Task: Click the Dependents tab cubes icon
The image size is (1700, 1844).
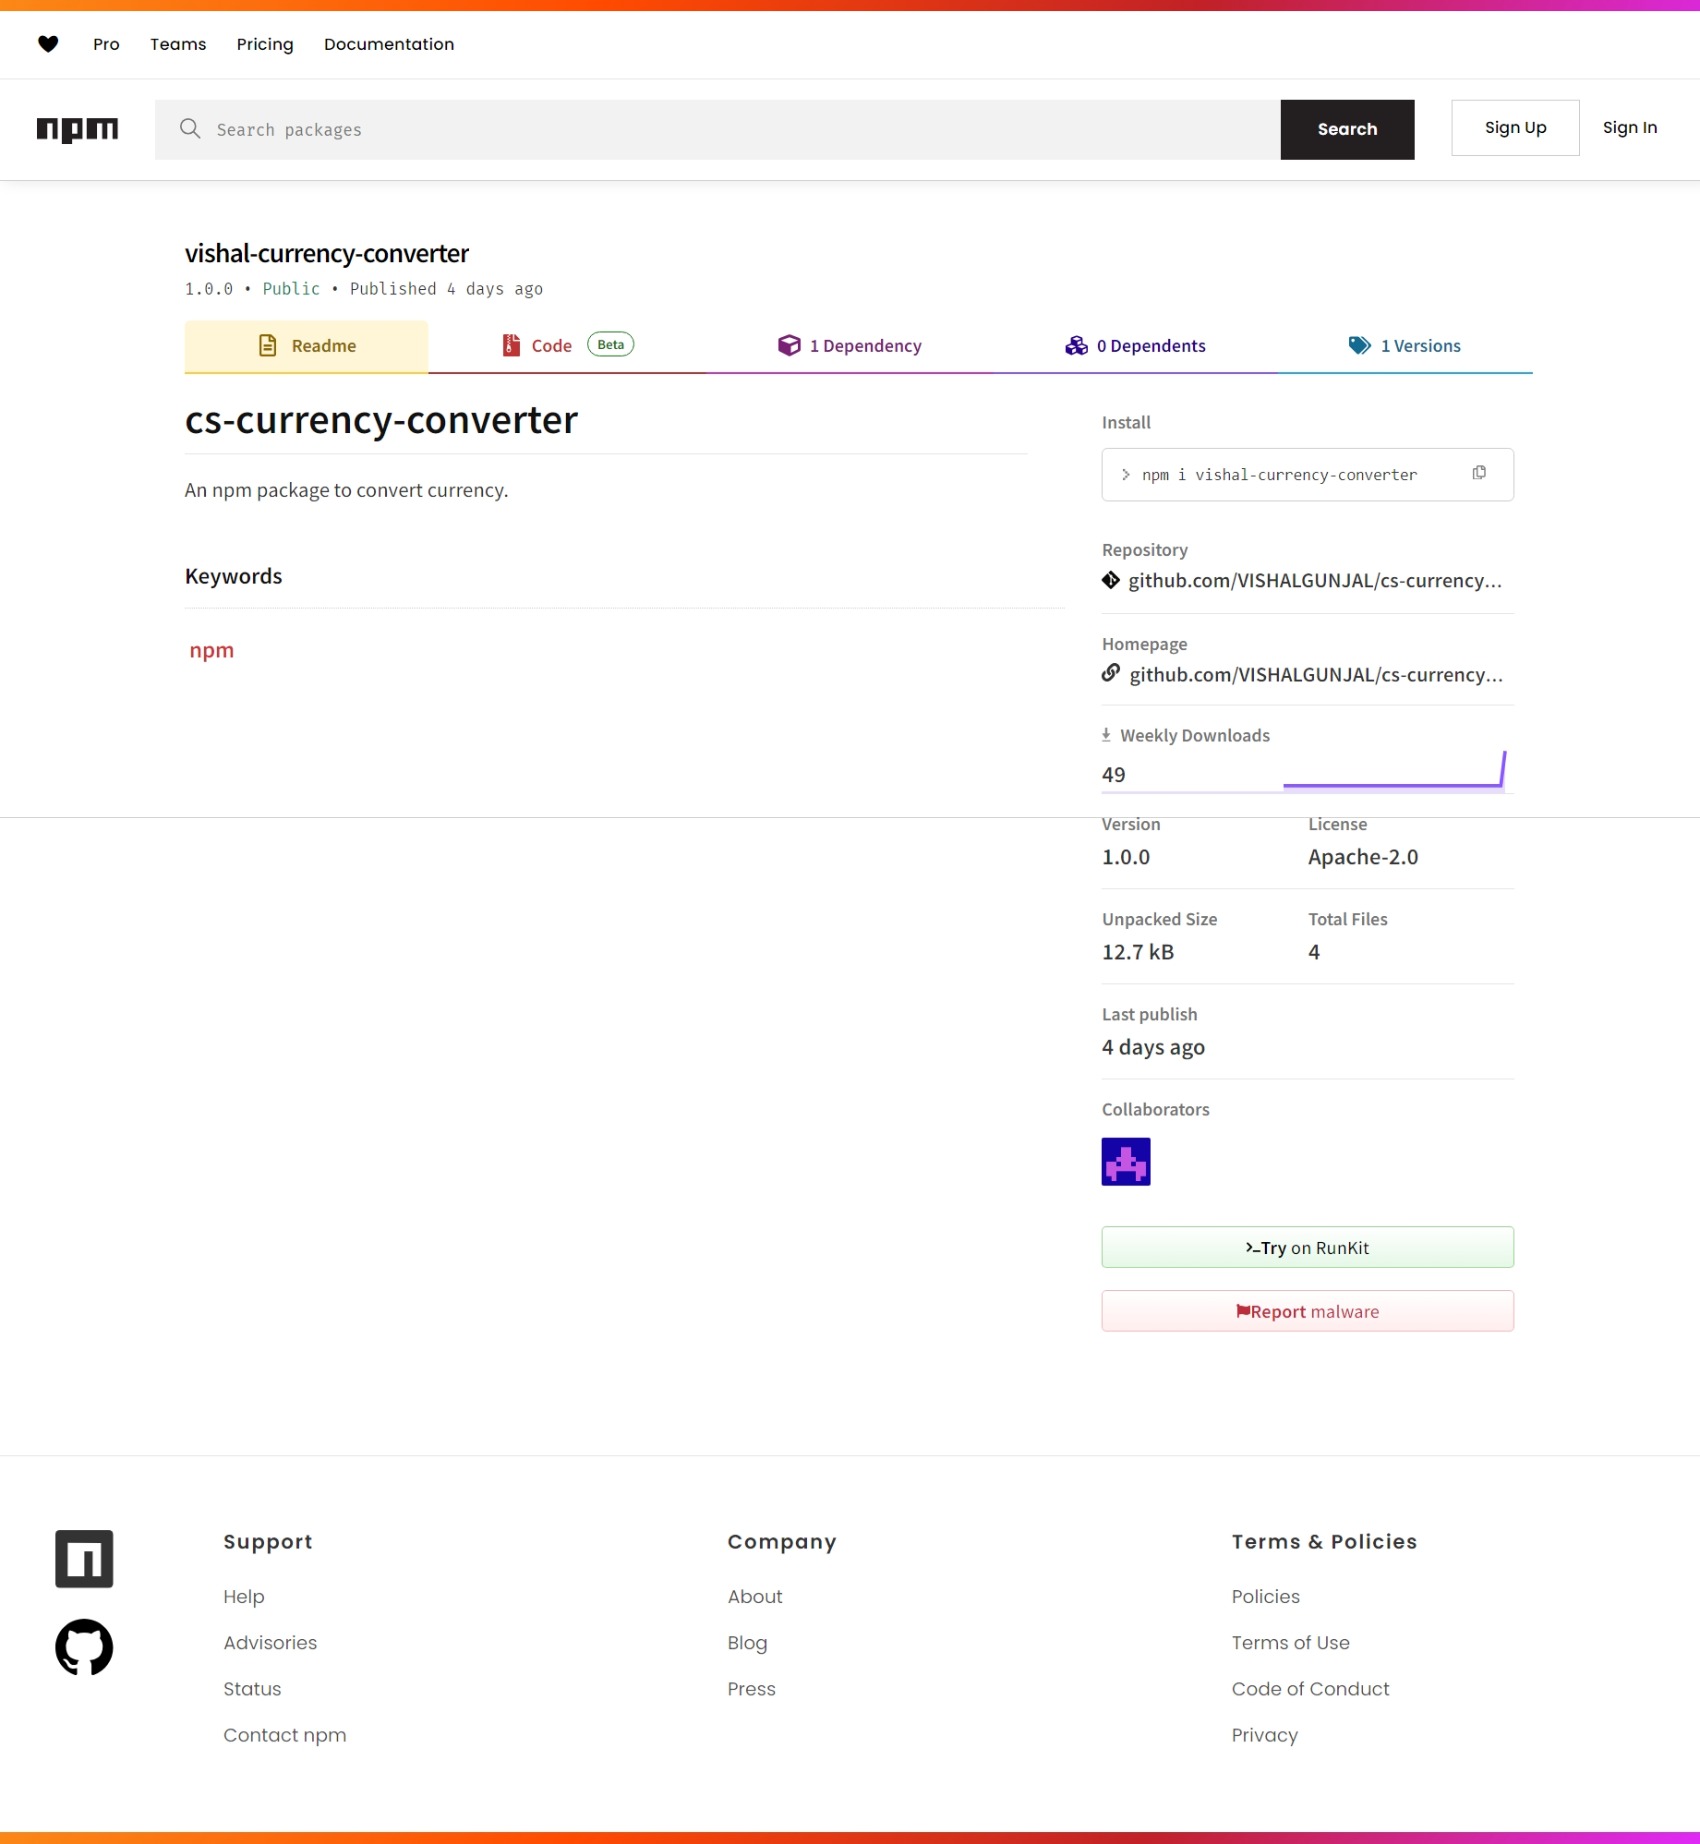Action: [1076, 345]
